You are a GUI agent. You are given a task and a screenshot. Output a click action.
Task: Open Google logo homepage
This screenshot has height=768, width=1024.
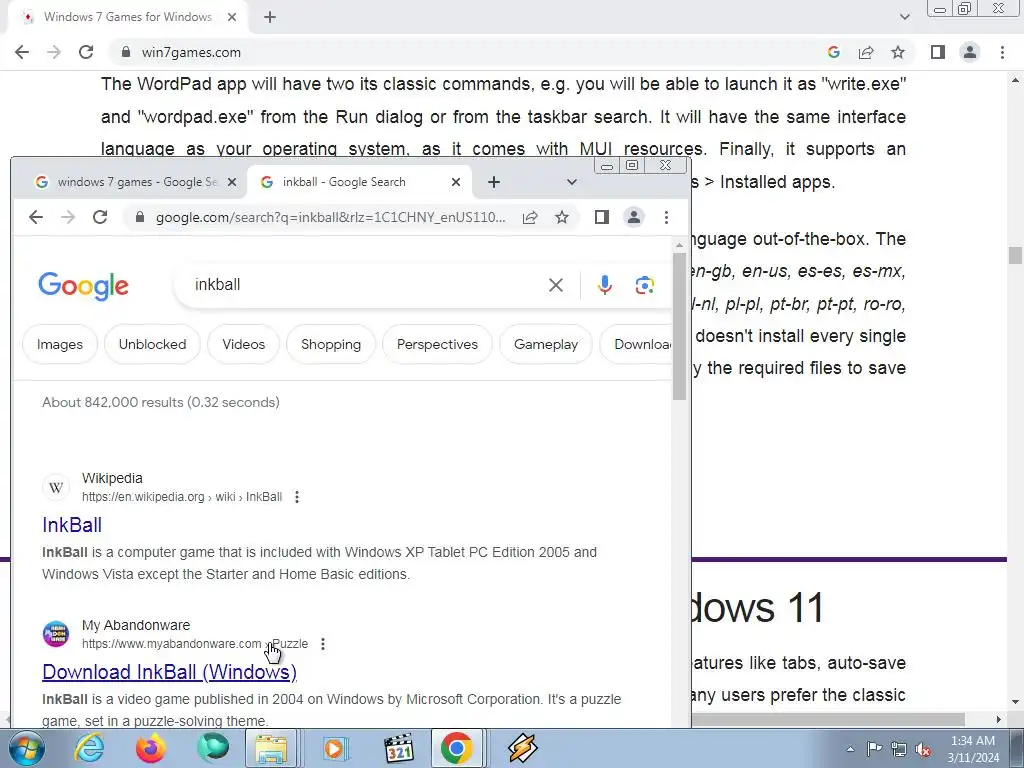point(84,286)
